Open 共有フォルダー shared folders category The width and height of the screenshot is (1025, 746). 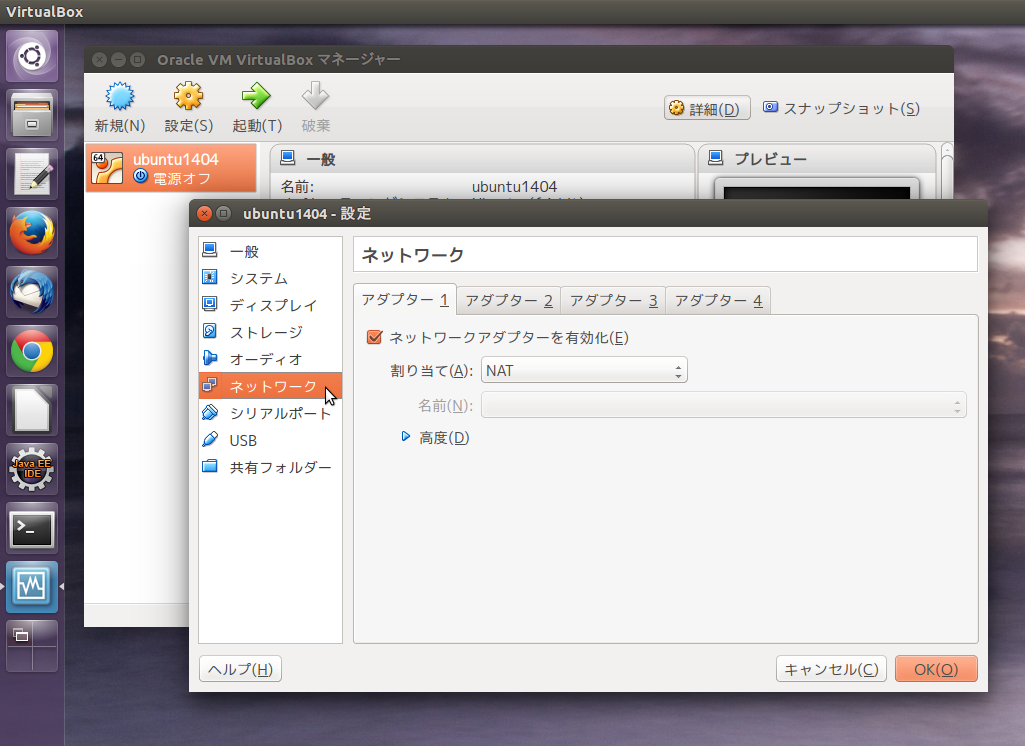pos(270,467)
